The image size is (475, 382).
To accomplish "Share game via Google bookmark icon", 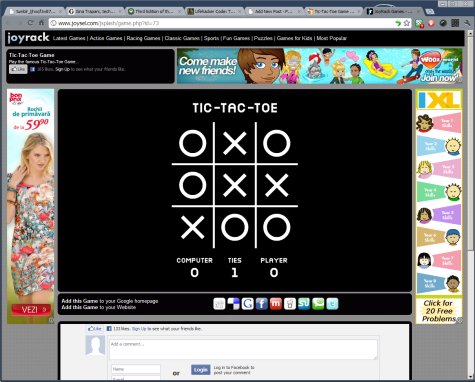I will point(248,304).
